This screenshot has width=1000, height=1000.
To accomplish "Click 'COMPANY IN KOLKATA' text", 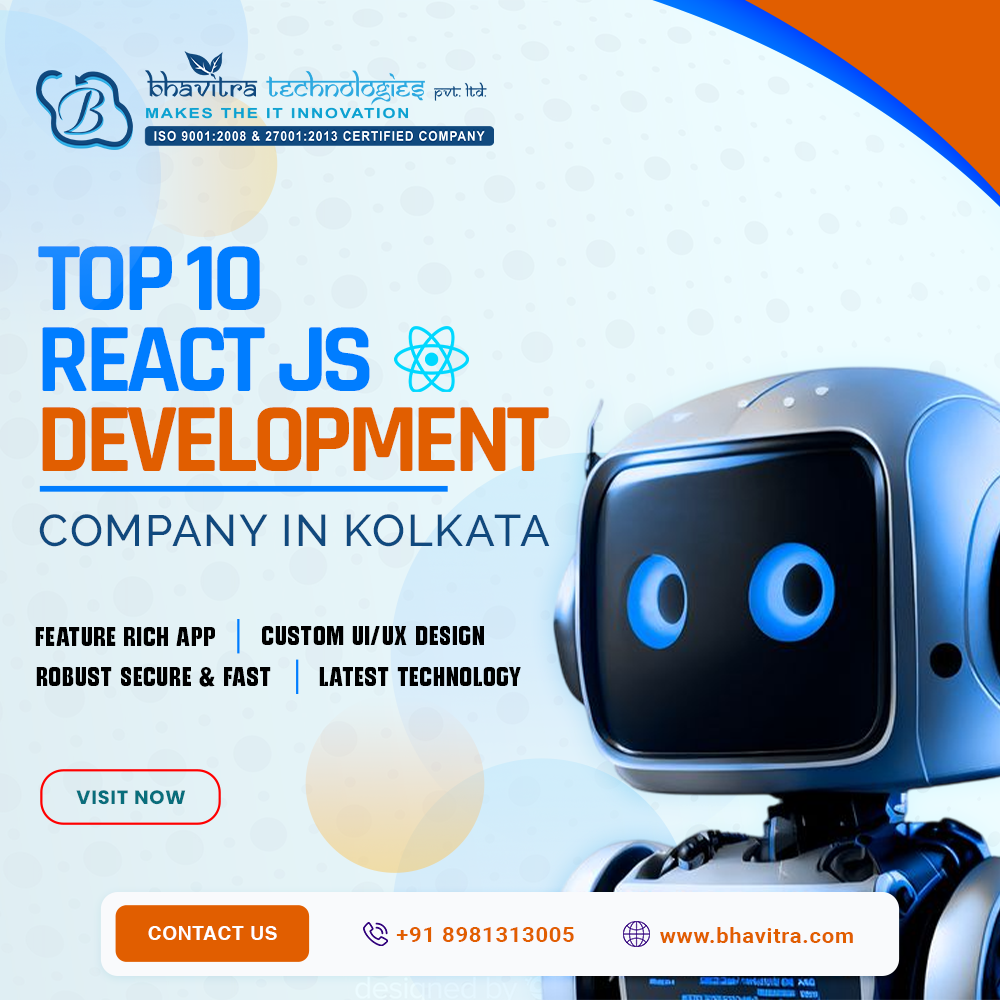I will coord(294,531).
